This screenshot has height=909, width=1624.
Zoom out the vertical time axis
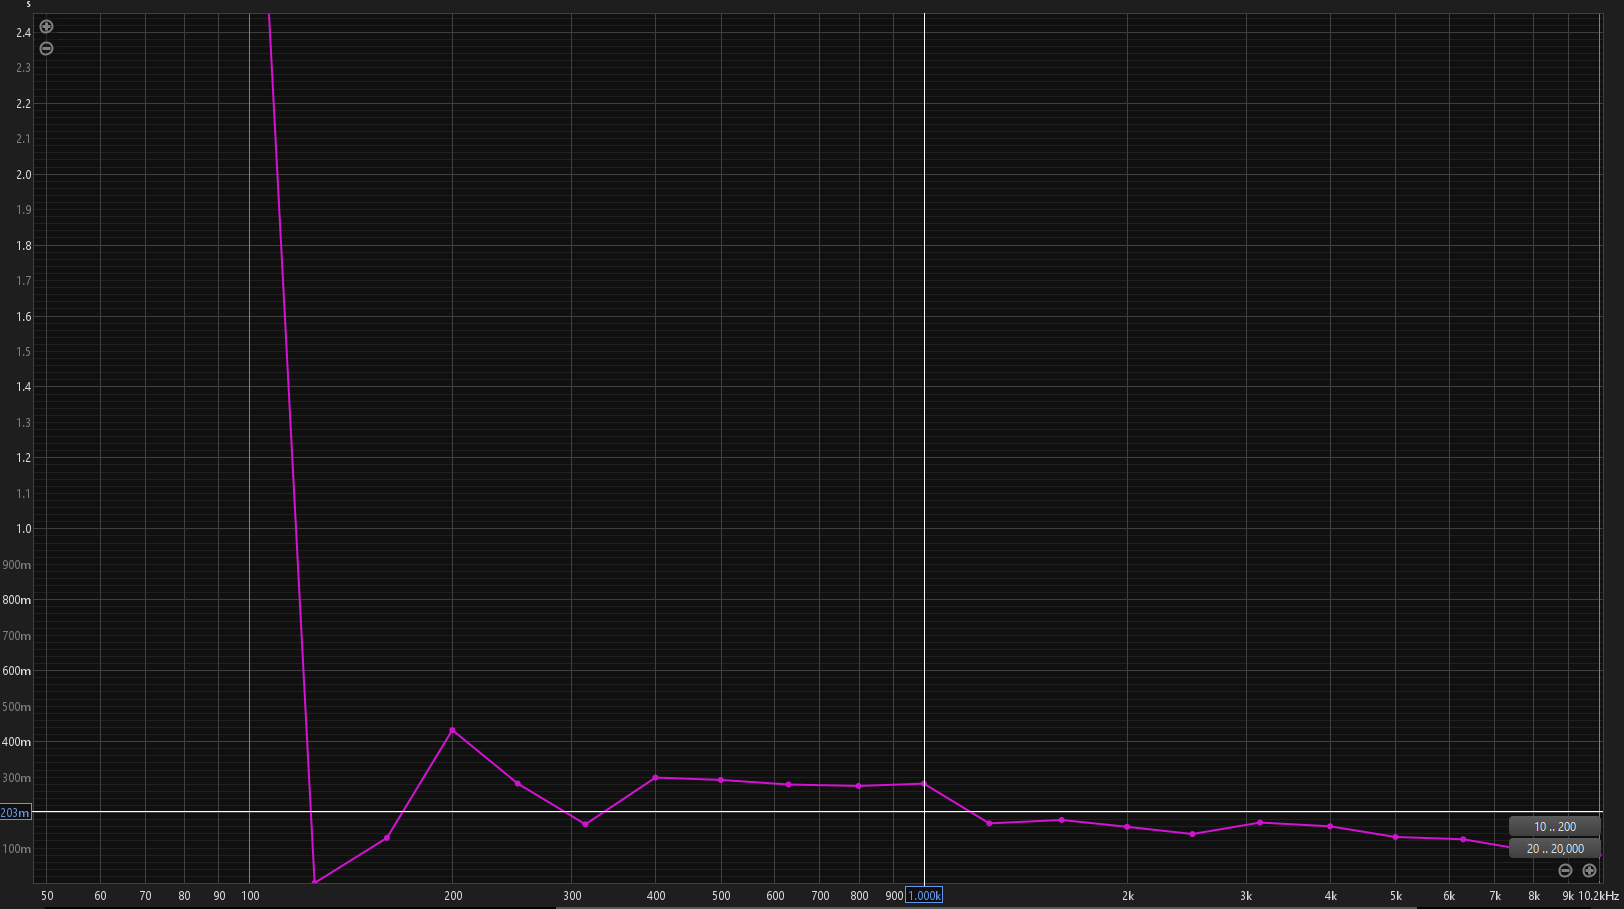[46, 48]
